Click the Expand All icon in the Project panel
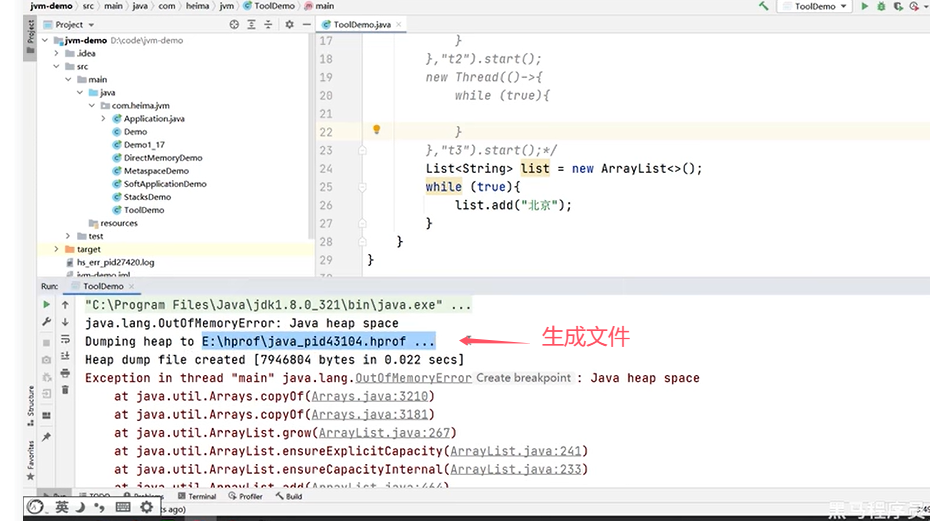This screenshot has height=521, width=930. point(251,24)
